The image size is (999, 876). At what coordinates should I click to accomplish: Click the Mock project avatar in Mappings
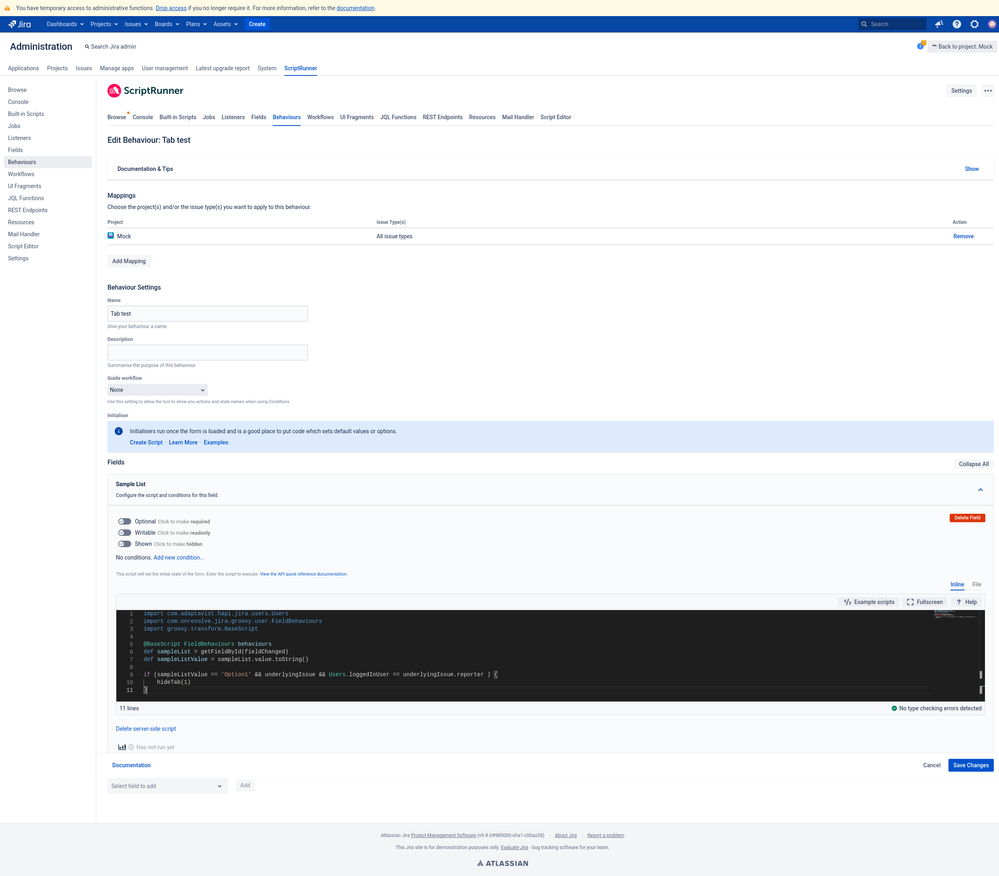tap(111, 235)
